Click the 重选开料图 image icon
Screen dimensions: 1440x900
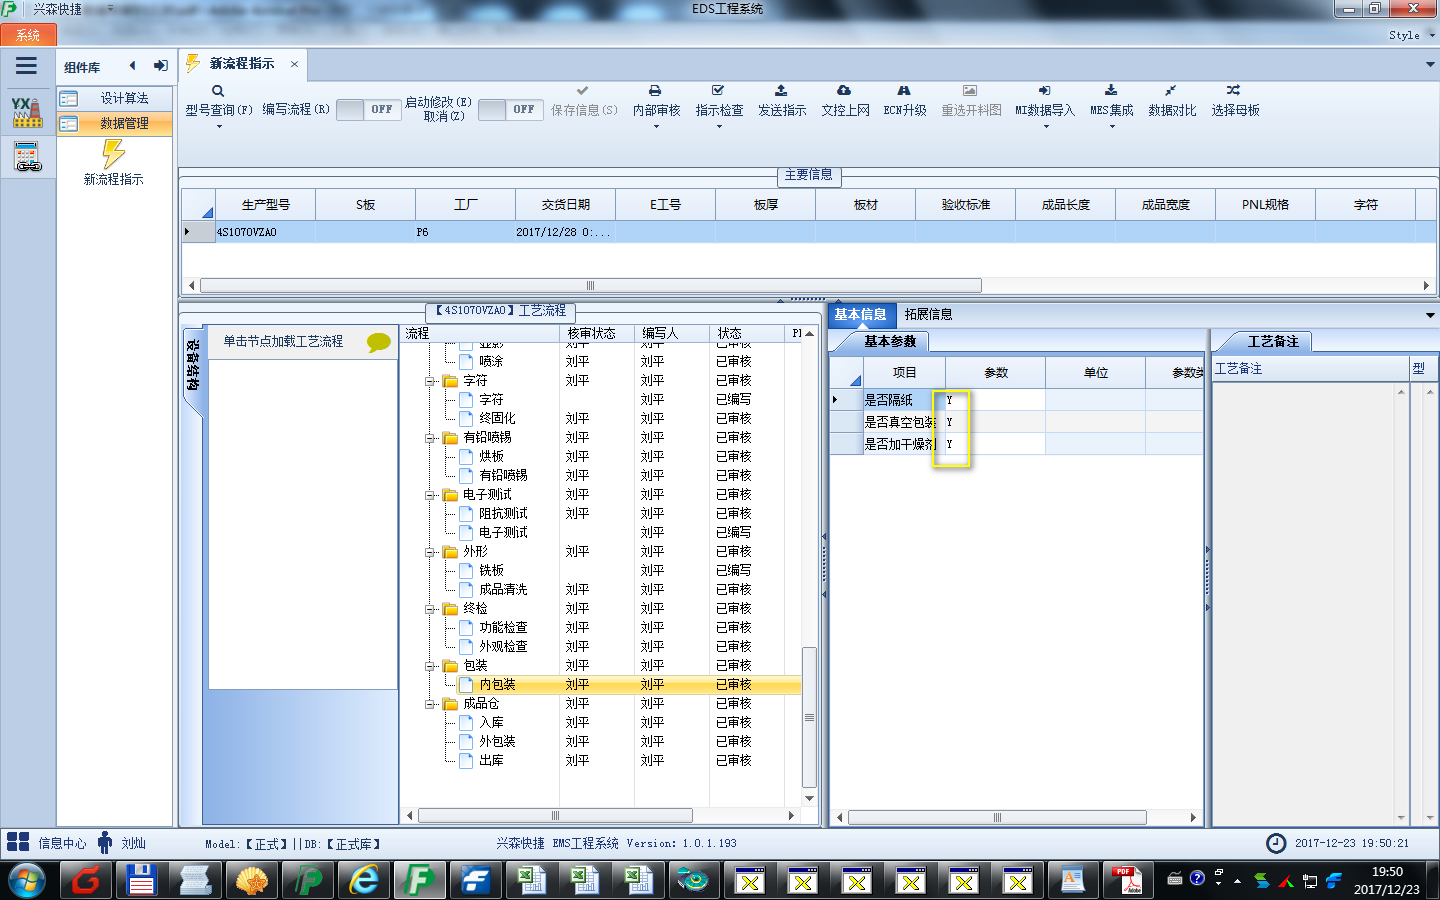(x=970, y=90)
